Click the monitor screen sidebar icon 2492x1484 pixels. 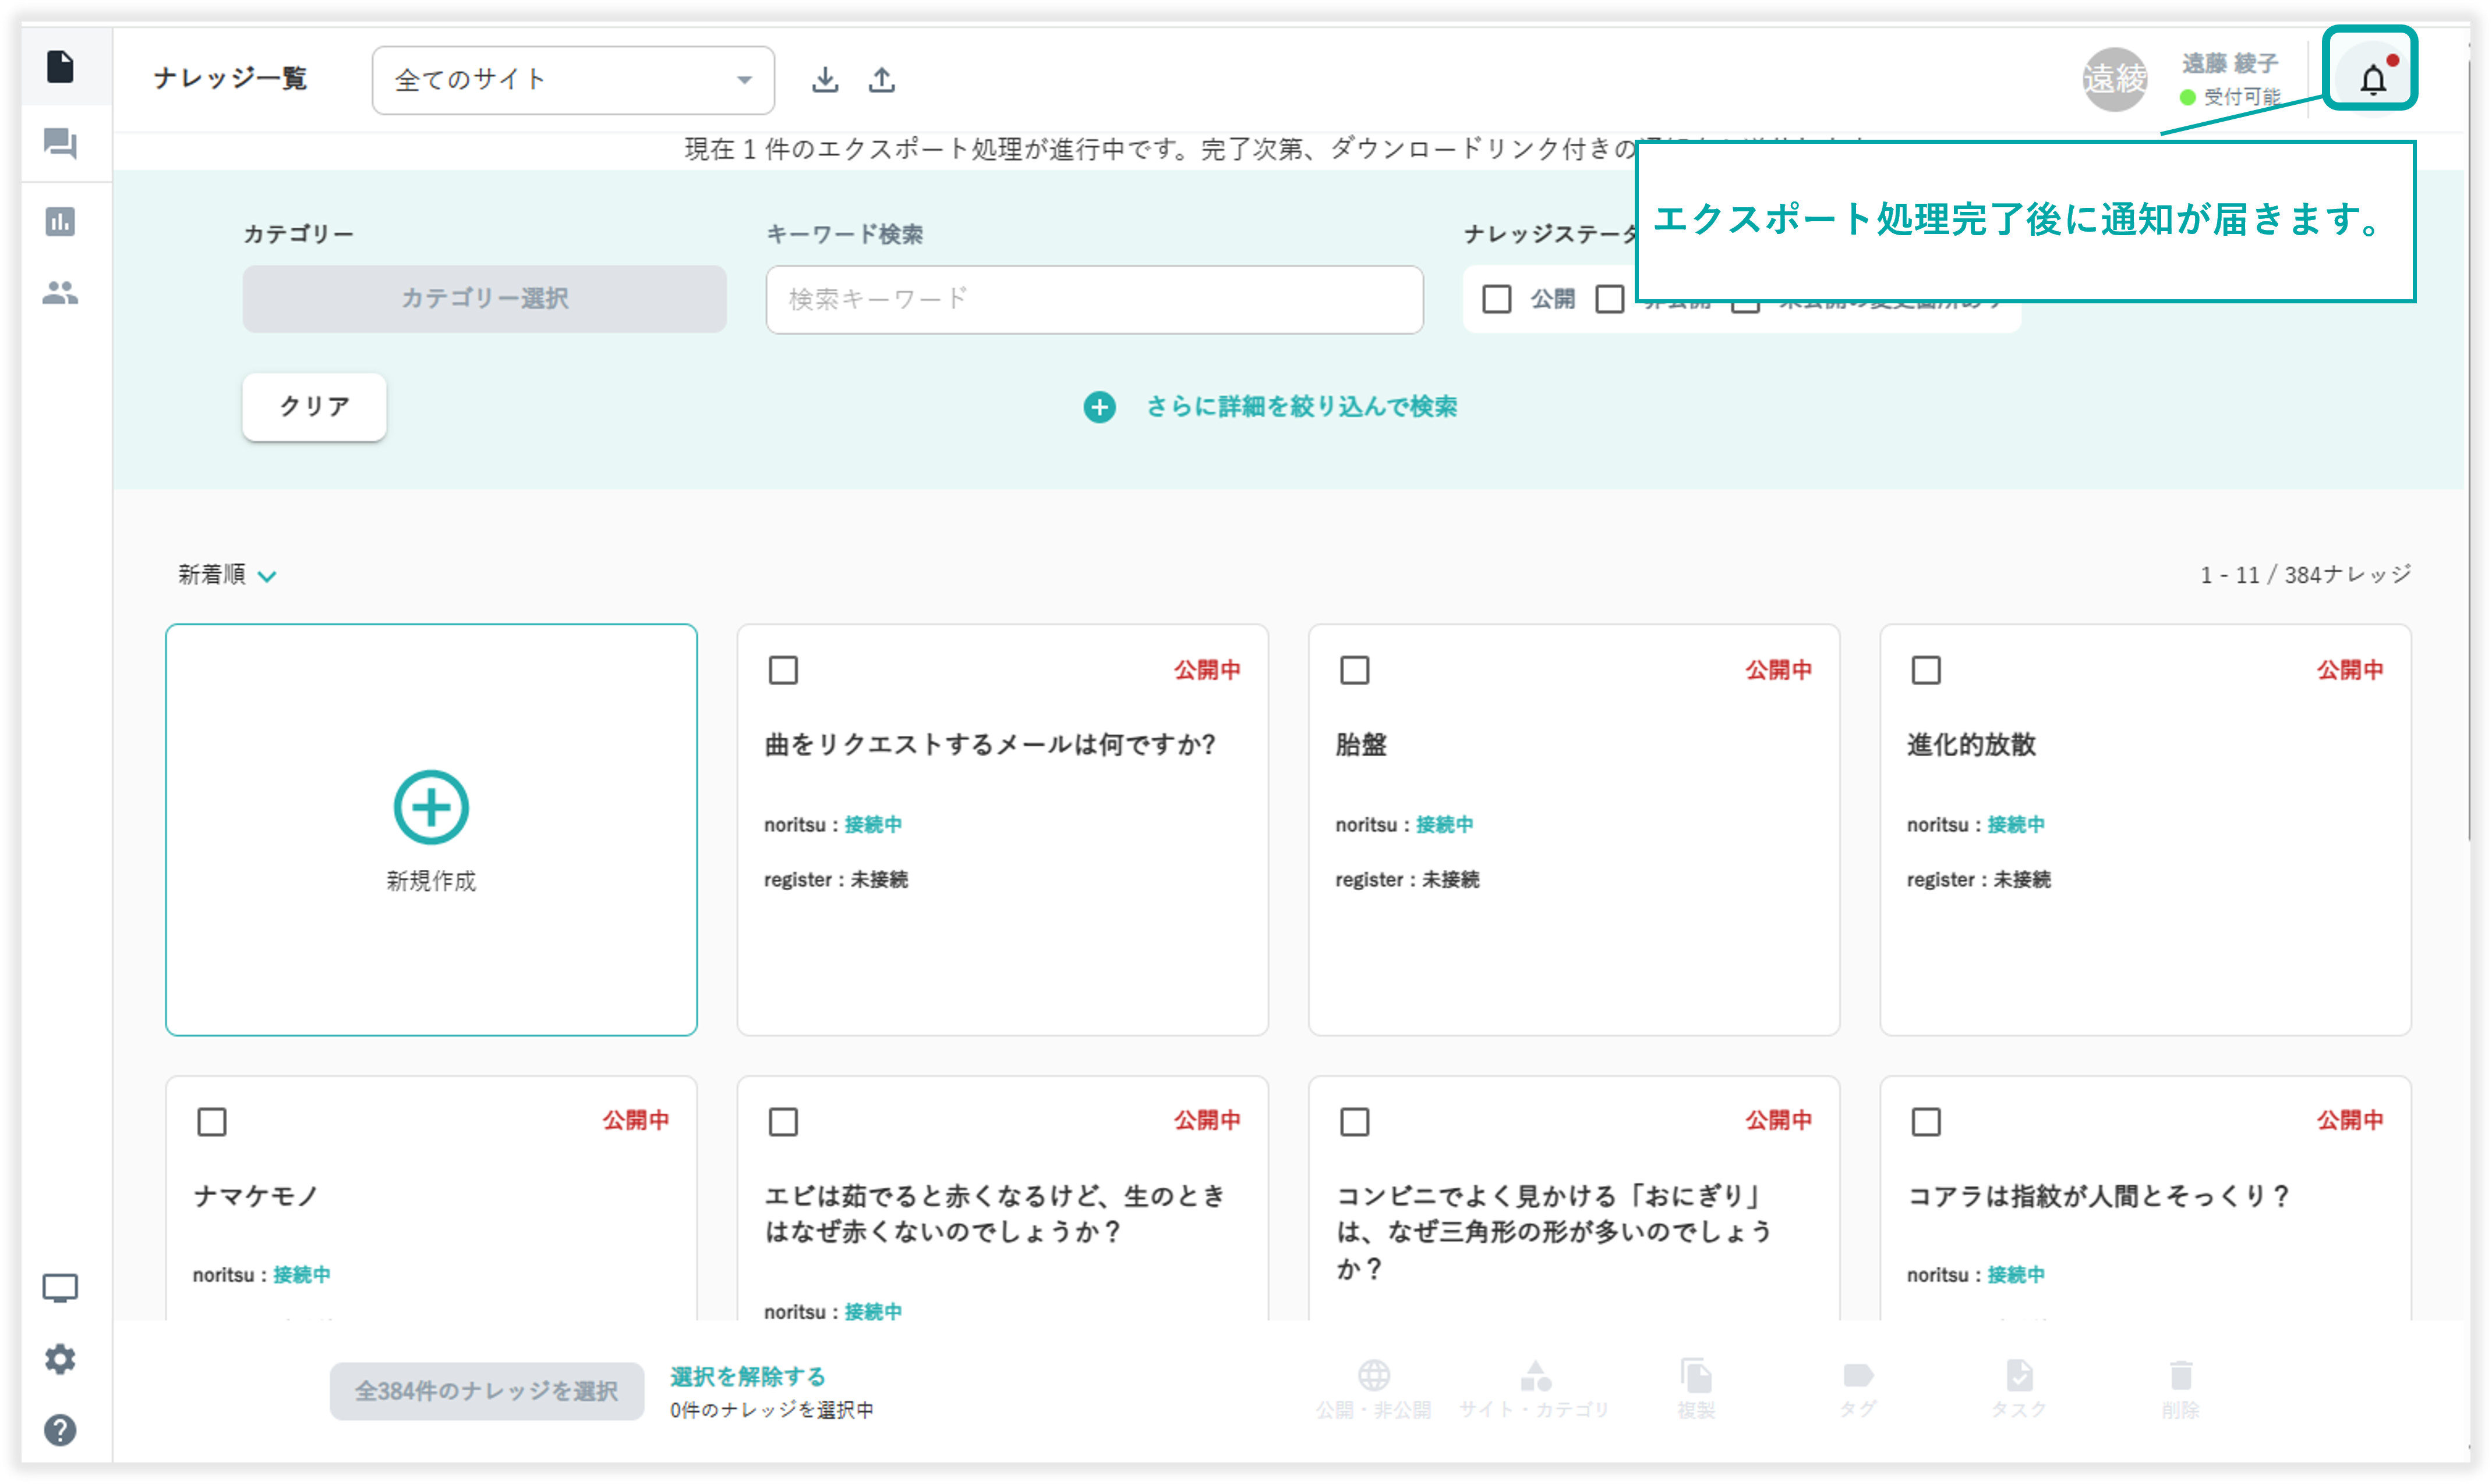60,1288
